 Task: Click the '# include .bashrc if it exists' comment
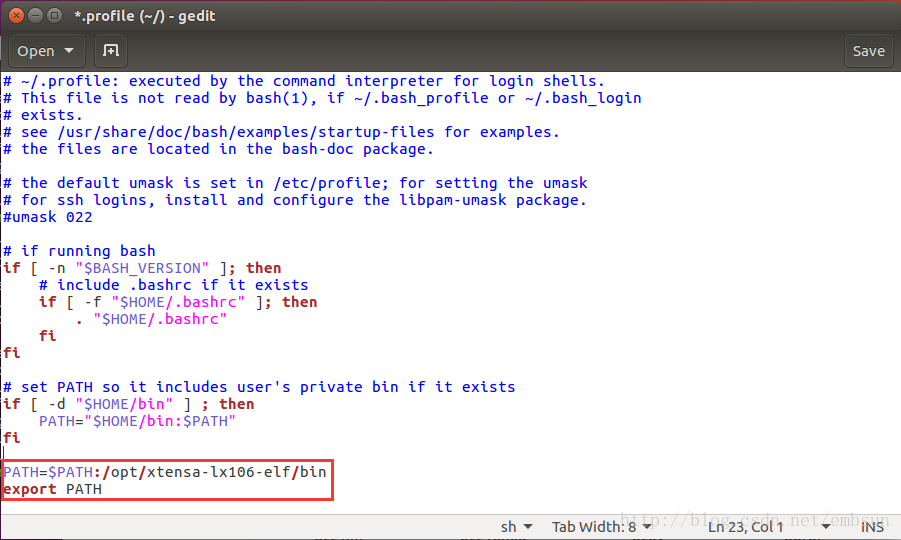click(x=174, y=285)
